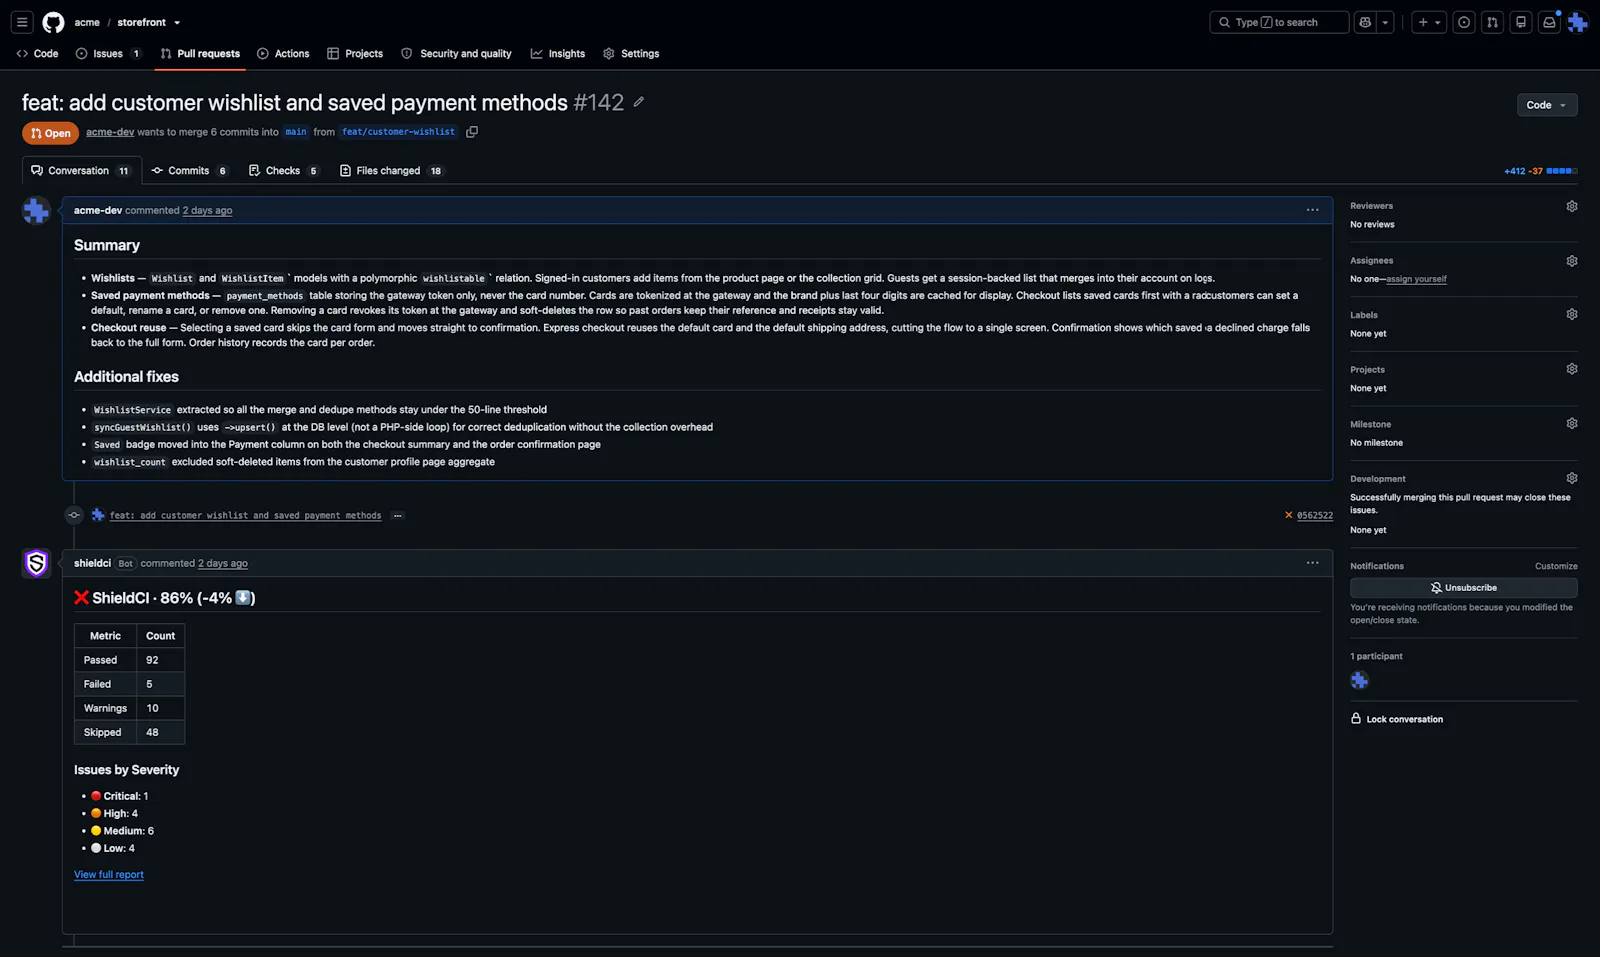Edit Projects with the sidebar gear icon
Viewport: 1600px width, 957px height.
tap(1572, 369)
